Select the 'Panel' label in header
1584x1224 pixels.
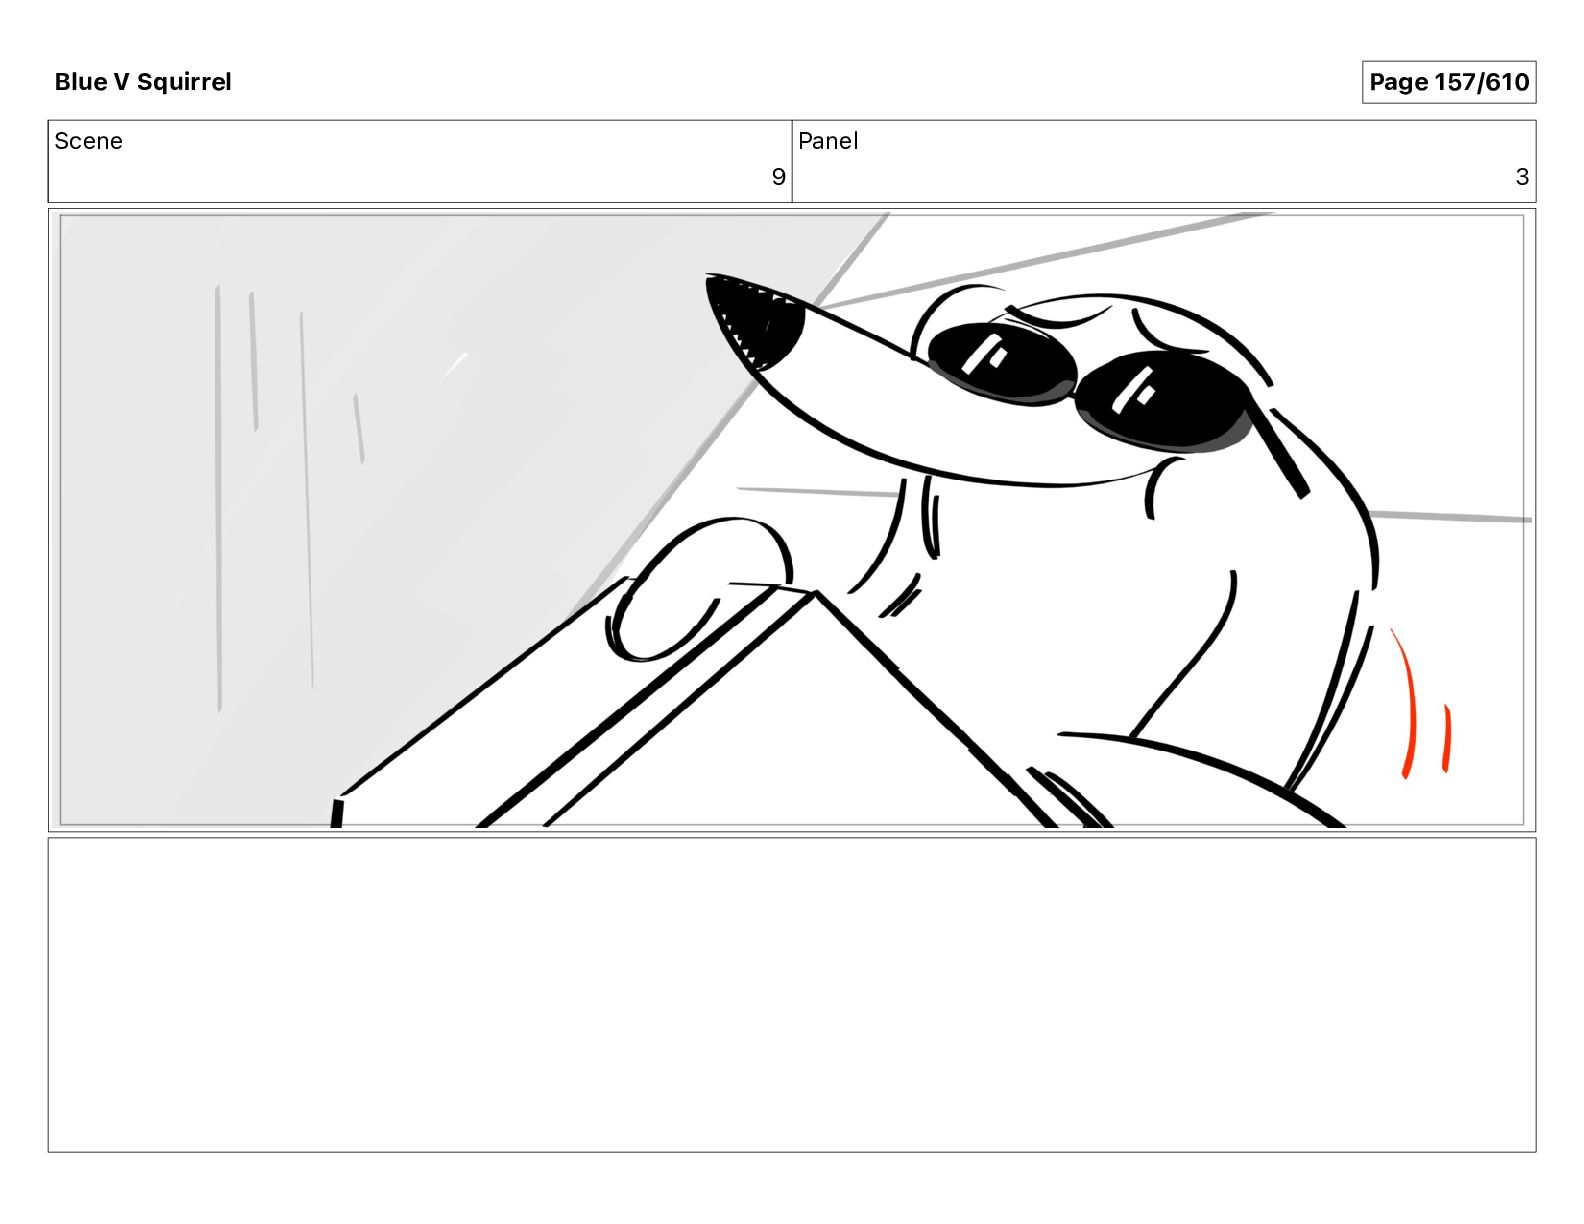828,141
